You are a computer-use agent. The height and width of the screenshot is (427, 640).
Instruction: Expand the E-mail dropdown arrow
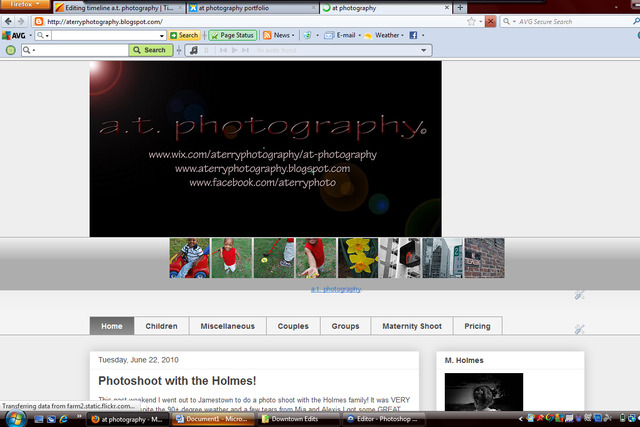tap(360, 36)
